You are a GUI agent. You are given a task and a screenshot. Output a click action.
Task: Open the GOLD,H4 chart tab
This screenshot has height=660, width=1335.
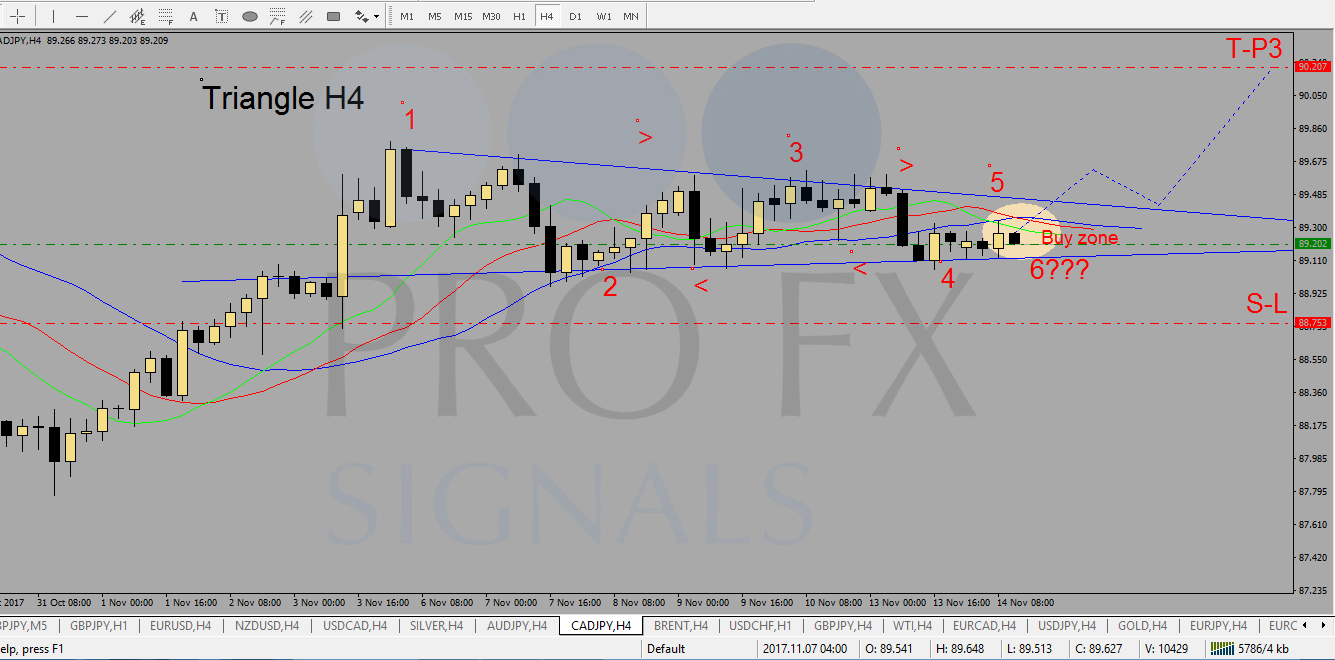[x=1140, y=626]
